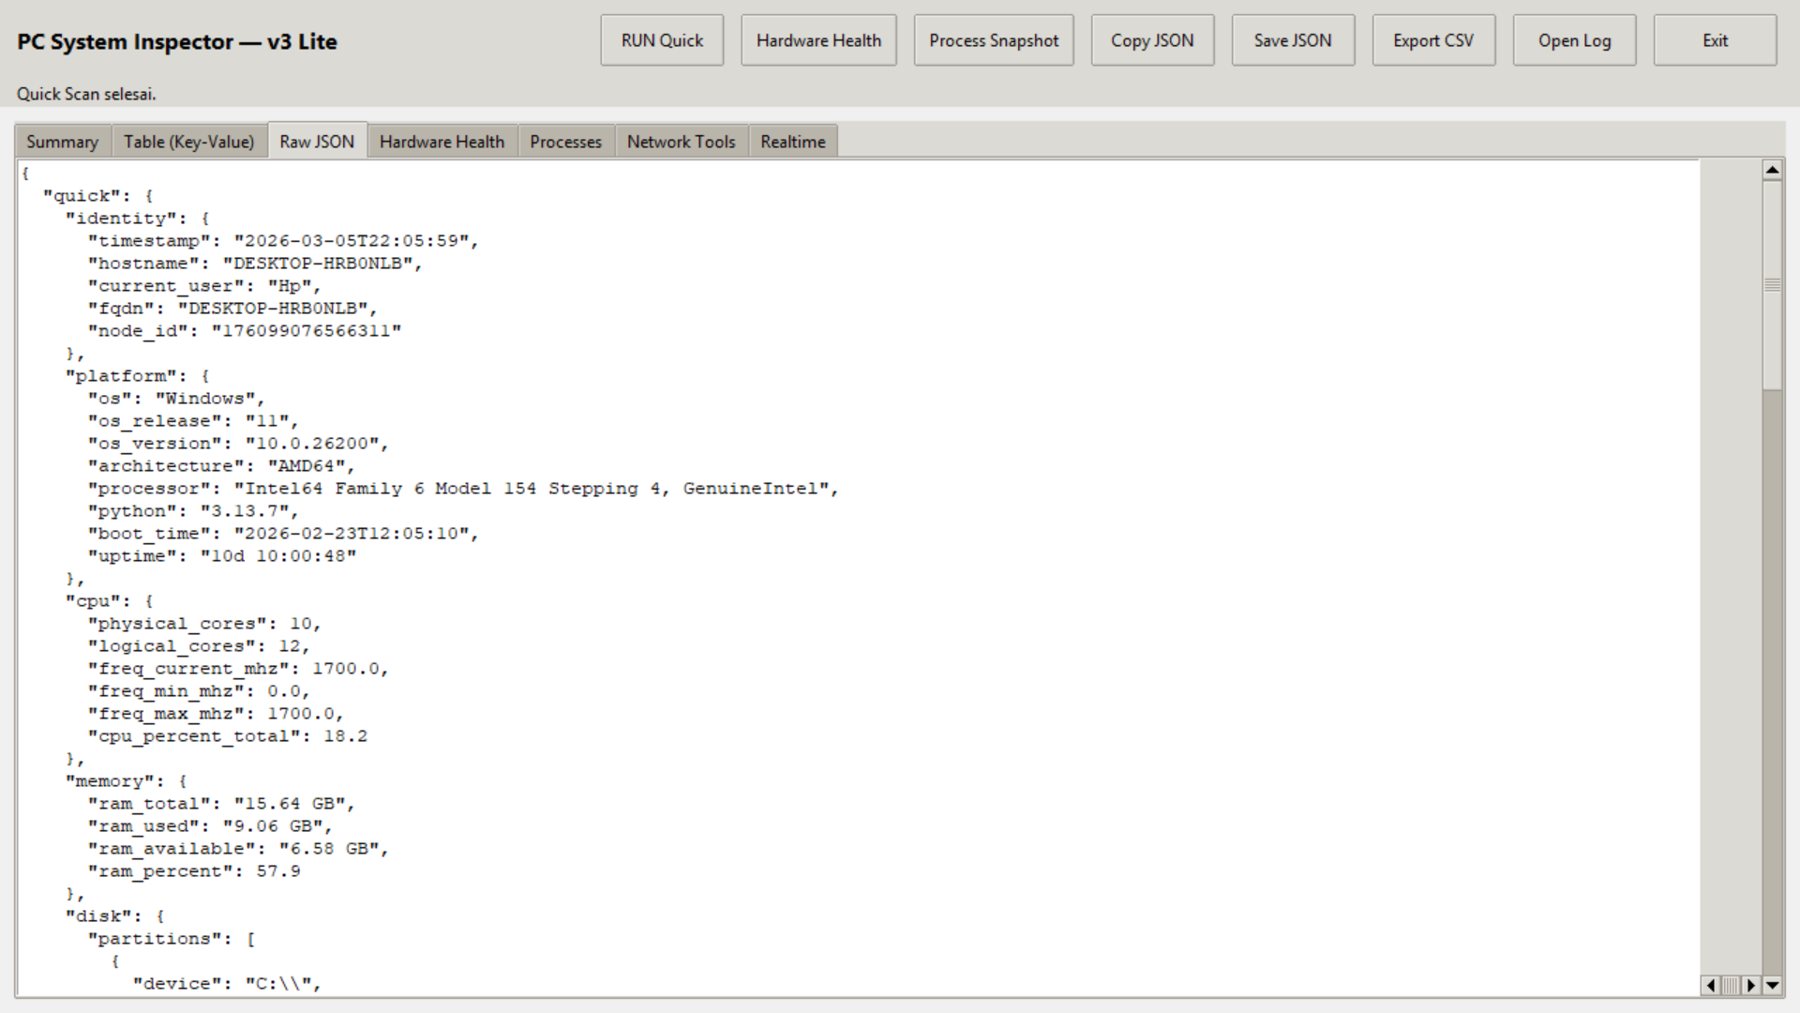Exit the application with the Exit button

(x=1714, y=41)
